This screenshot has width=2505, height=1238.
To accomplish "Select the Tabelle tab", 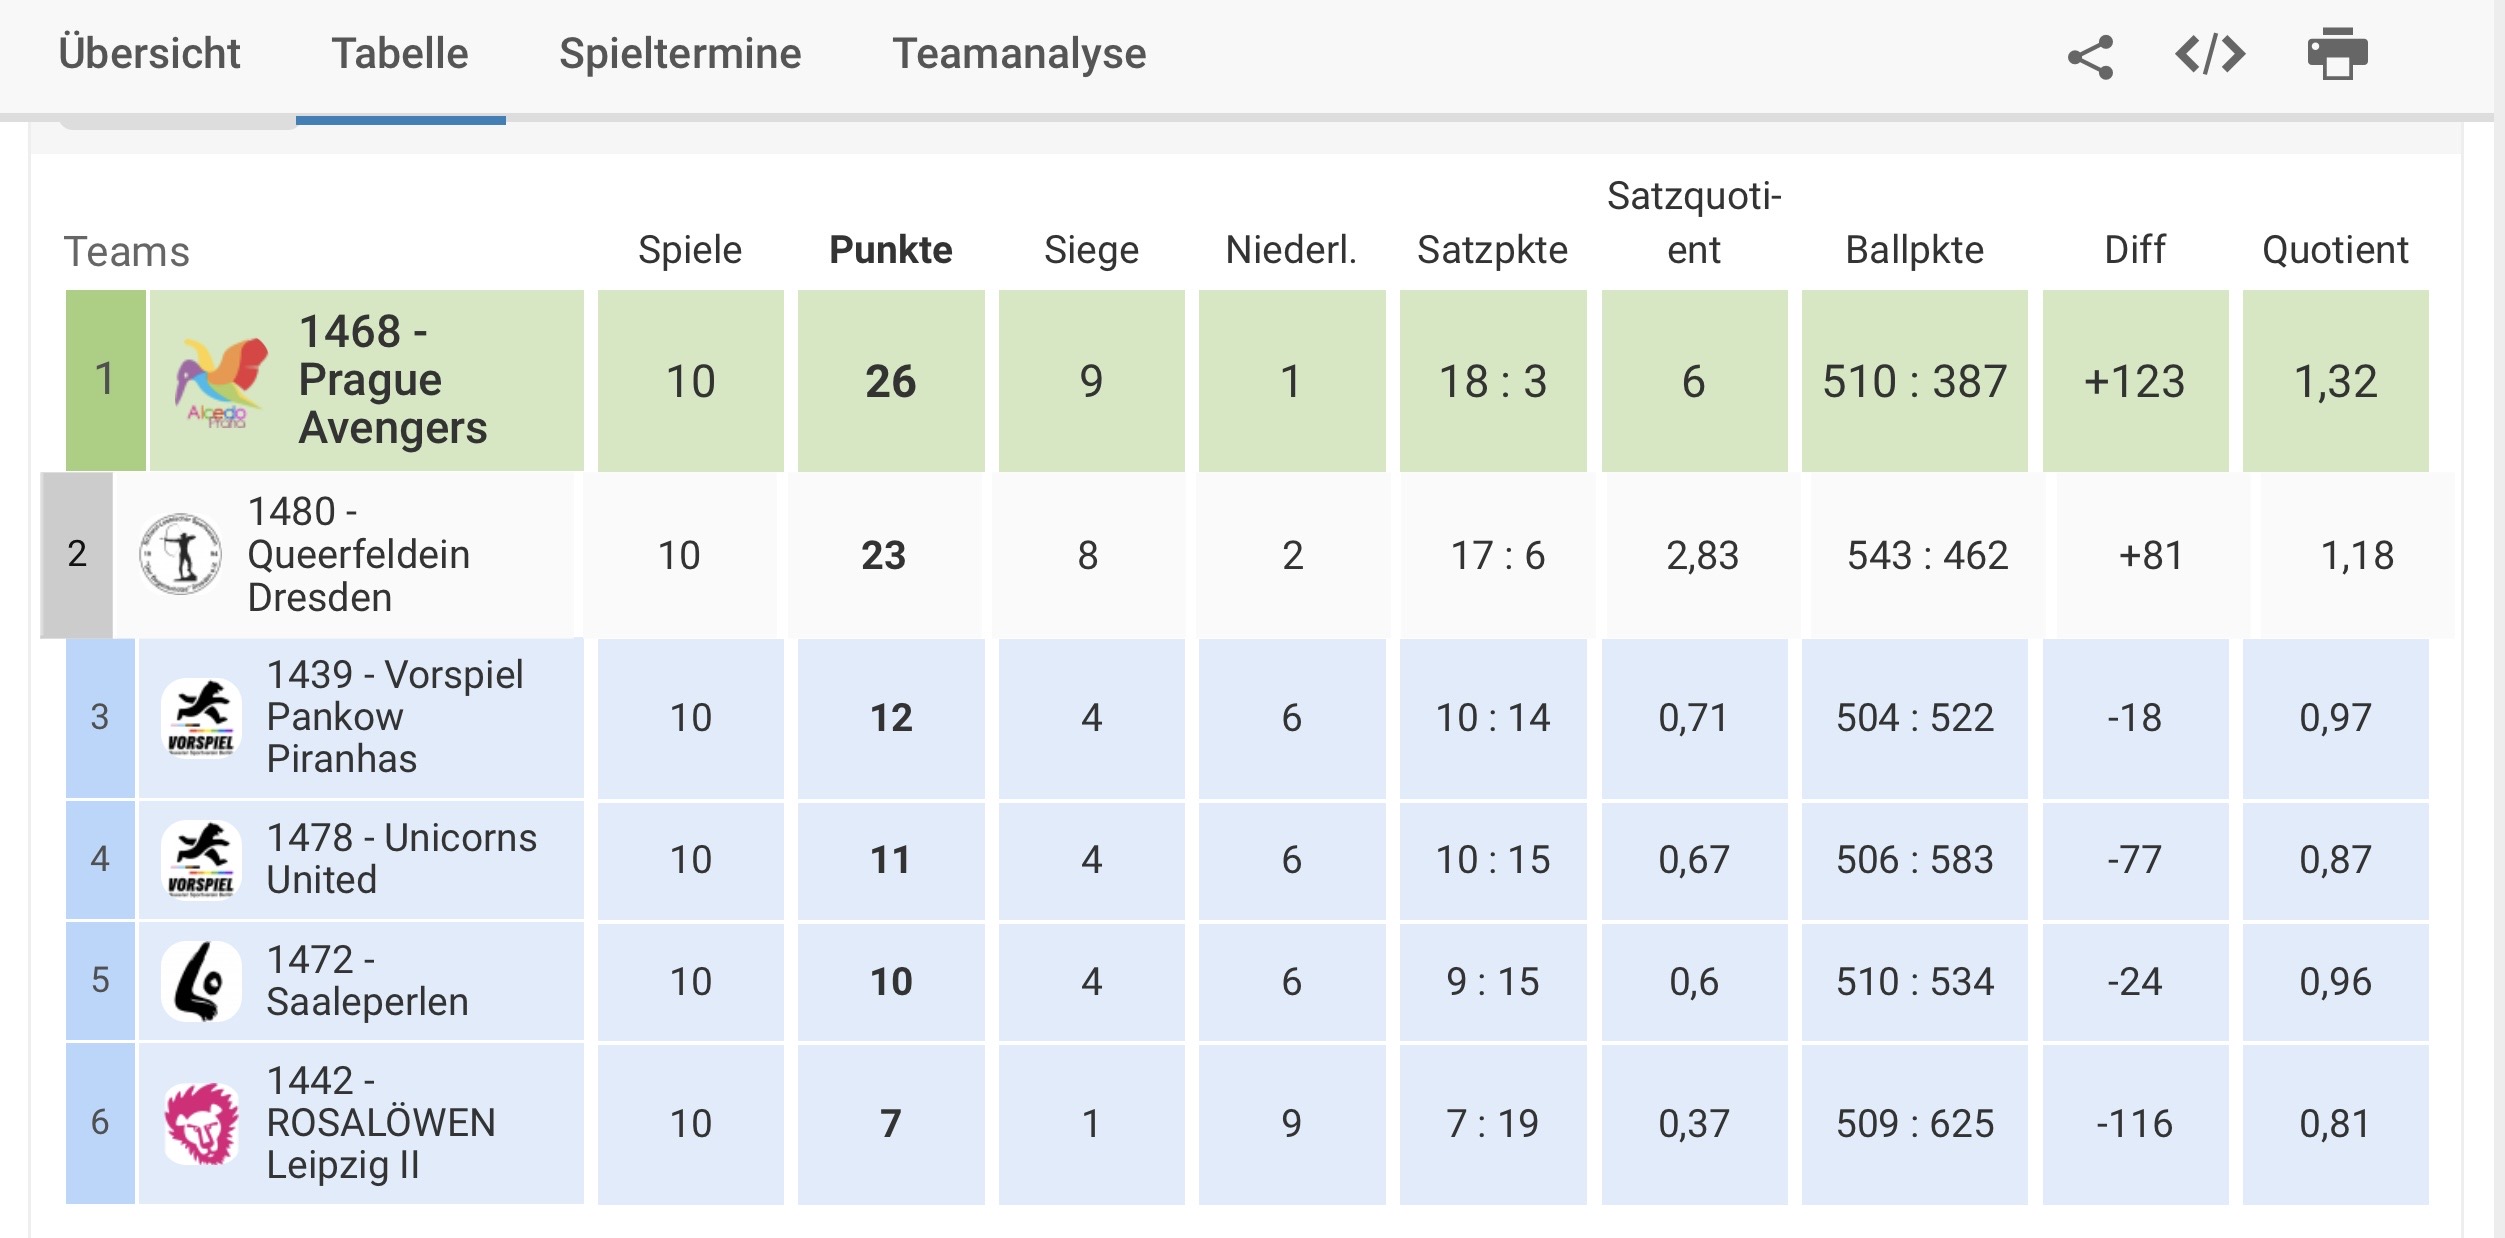I will click(400, 54).
